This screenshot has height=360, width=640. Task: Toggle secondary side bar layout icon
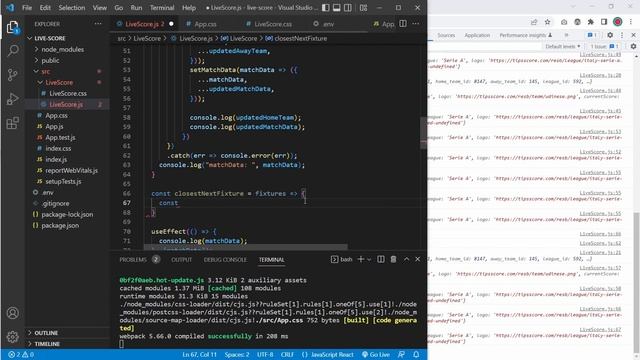coord(348,8)
